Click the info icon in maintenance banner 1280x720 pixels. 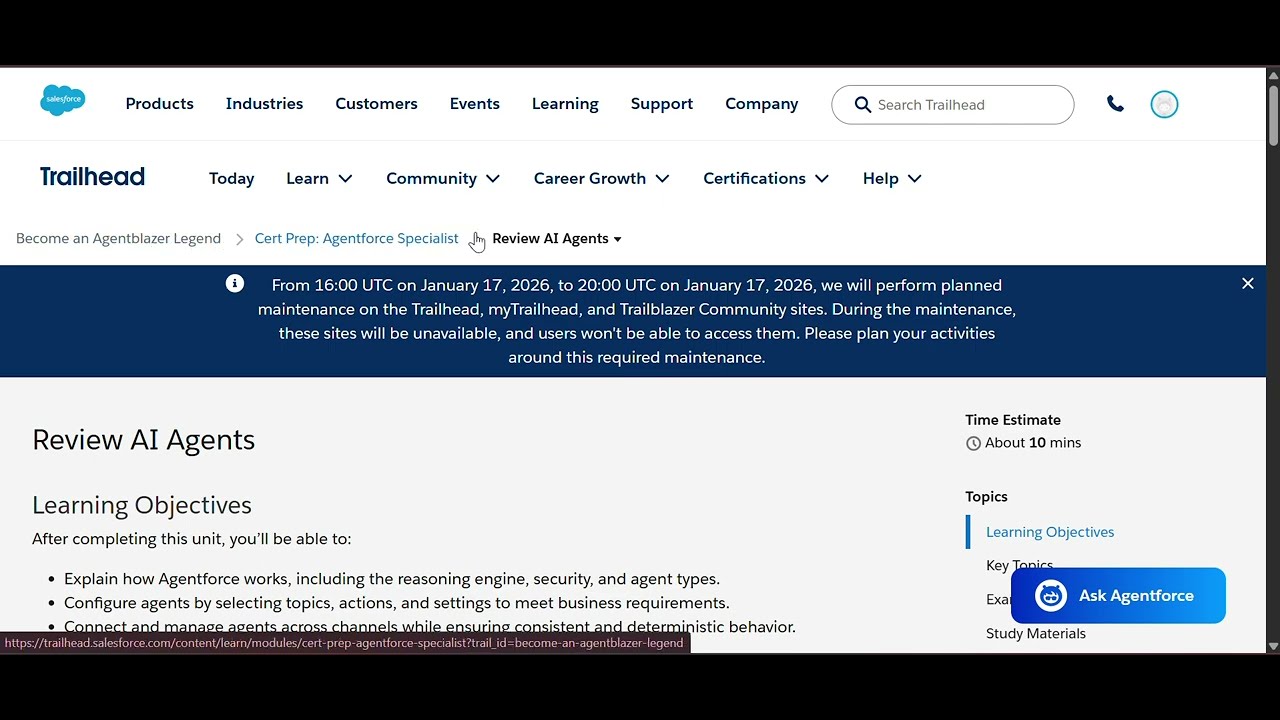tap(235, 284)
